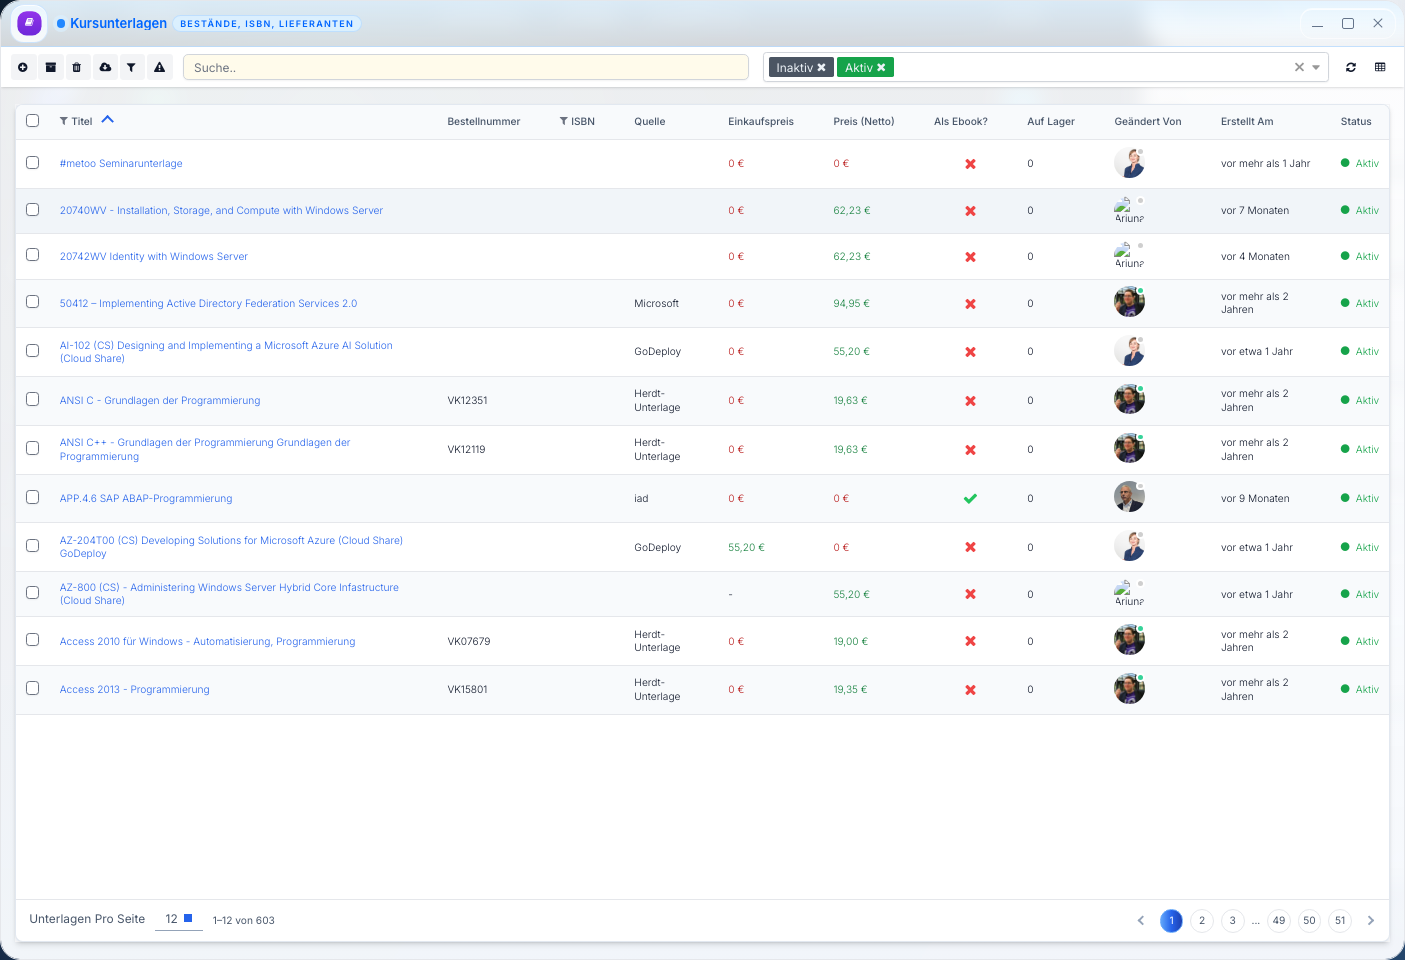Toggle the select-all checkbox in header
The width and height of the screenshot is (1405, 960).
[33, 121]
